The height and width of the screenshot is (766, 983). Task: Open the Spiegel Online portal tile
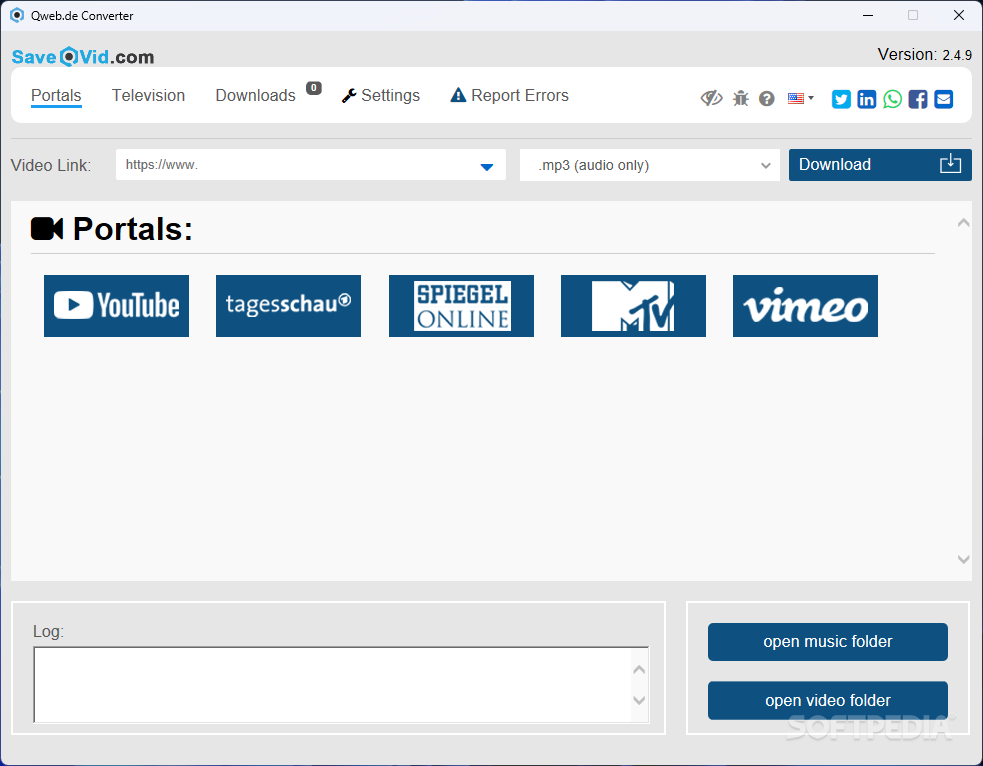click(461, 306)
